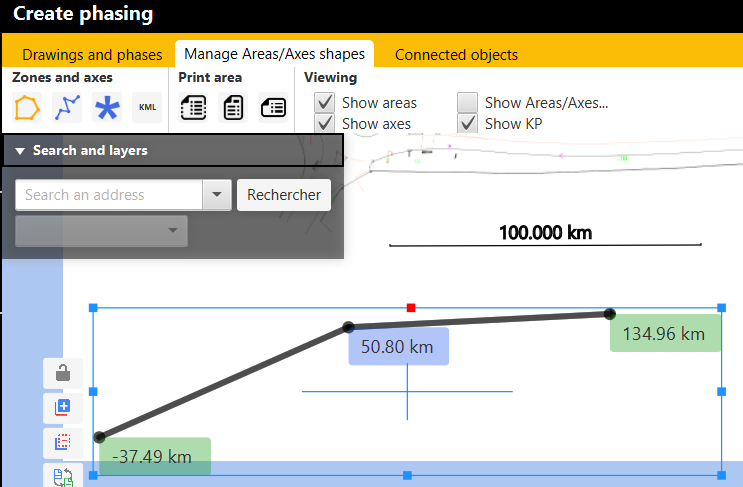
Task: Click the axis start vertex at -37.49 km
Action: (x=99, y=437)
